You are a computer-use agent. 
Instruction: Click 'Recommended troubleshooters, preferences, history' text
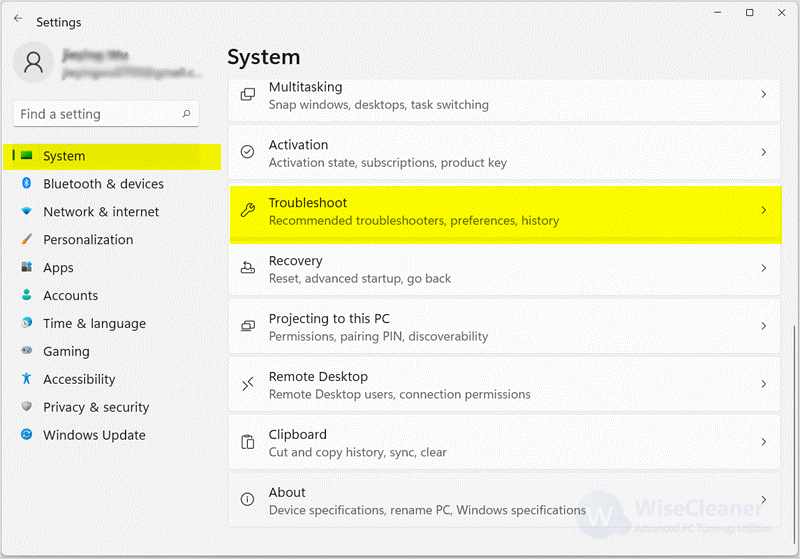point(414,220)
